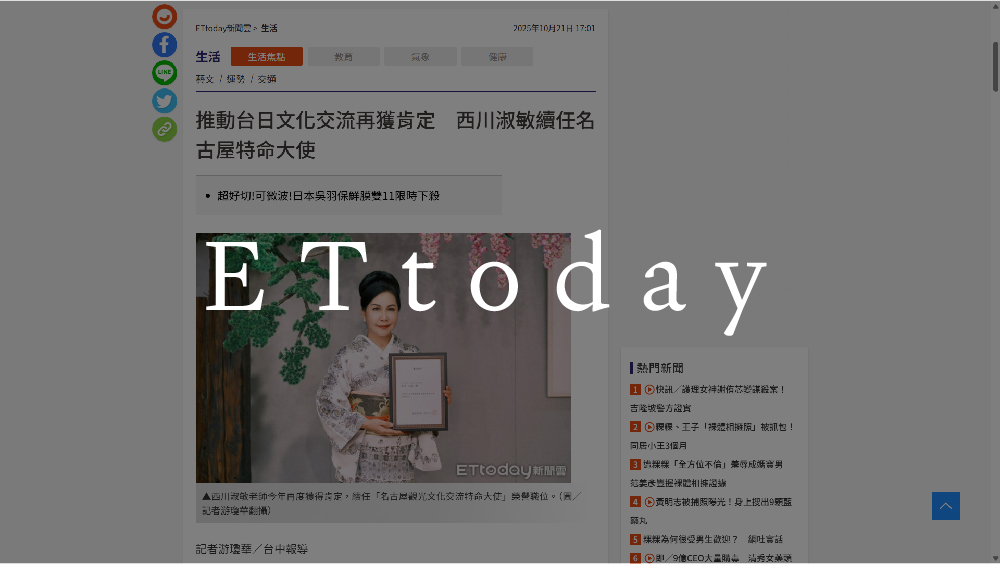This screenshot has height=564, width=1000.
Task: Open hot news item 2 about 粿粿、王子
Action: [712, 436]
